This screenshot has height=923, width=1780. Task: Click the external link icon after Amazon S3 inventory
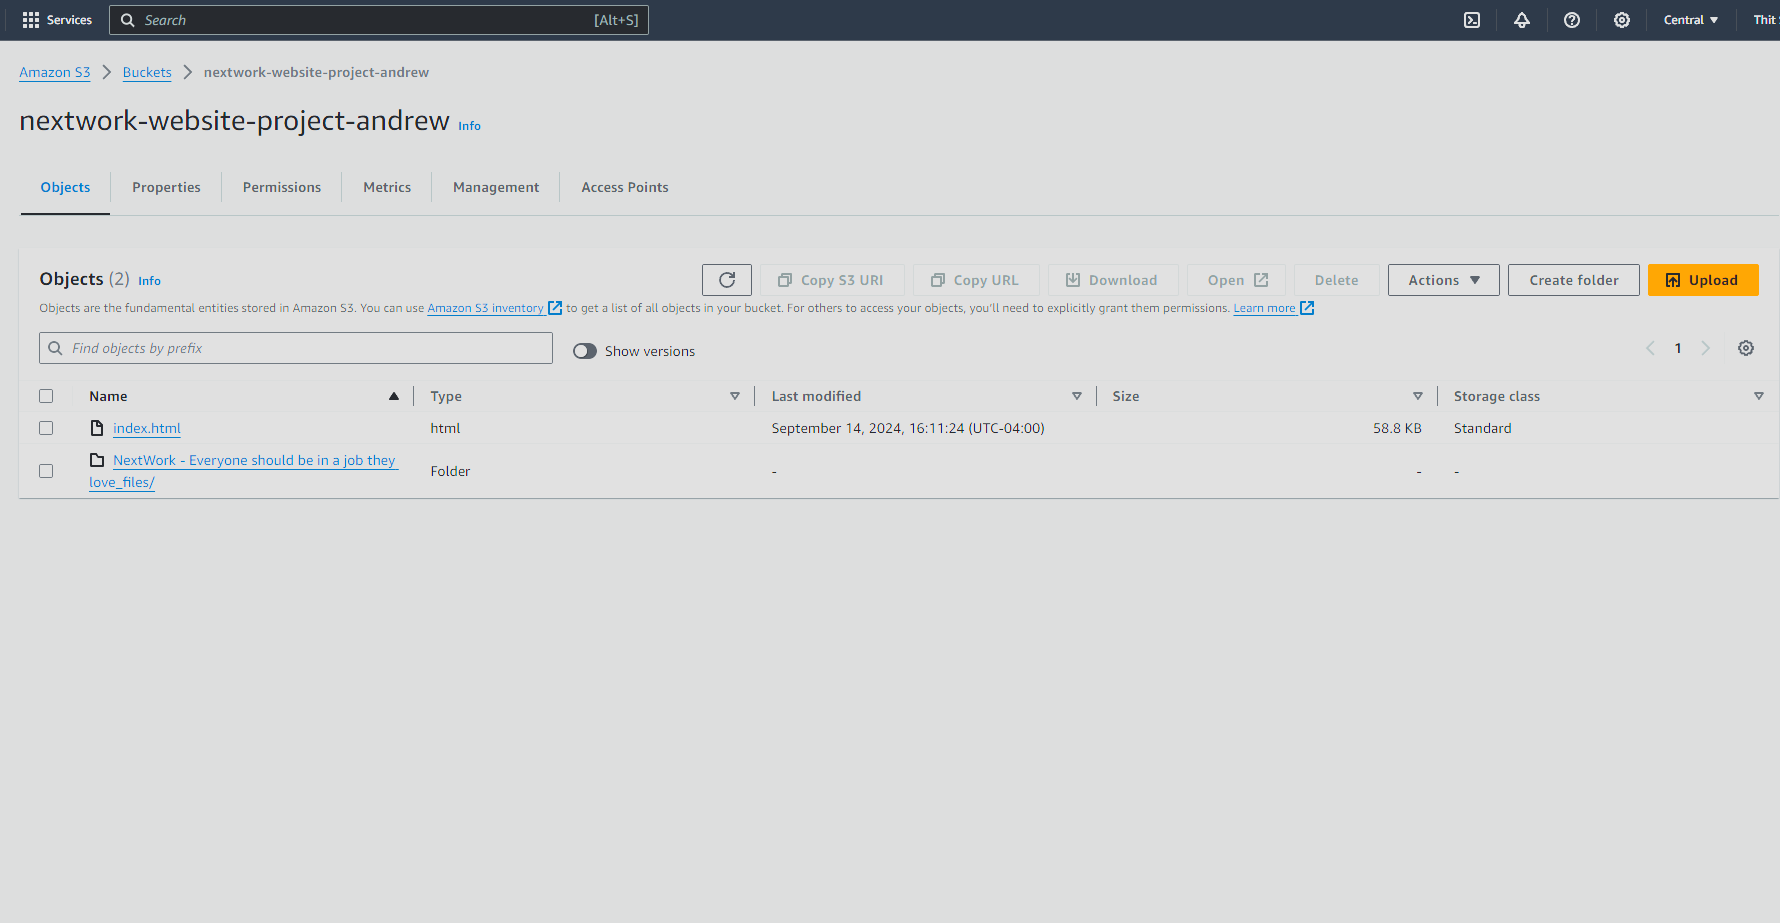tap(555, 308)
